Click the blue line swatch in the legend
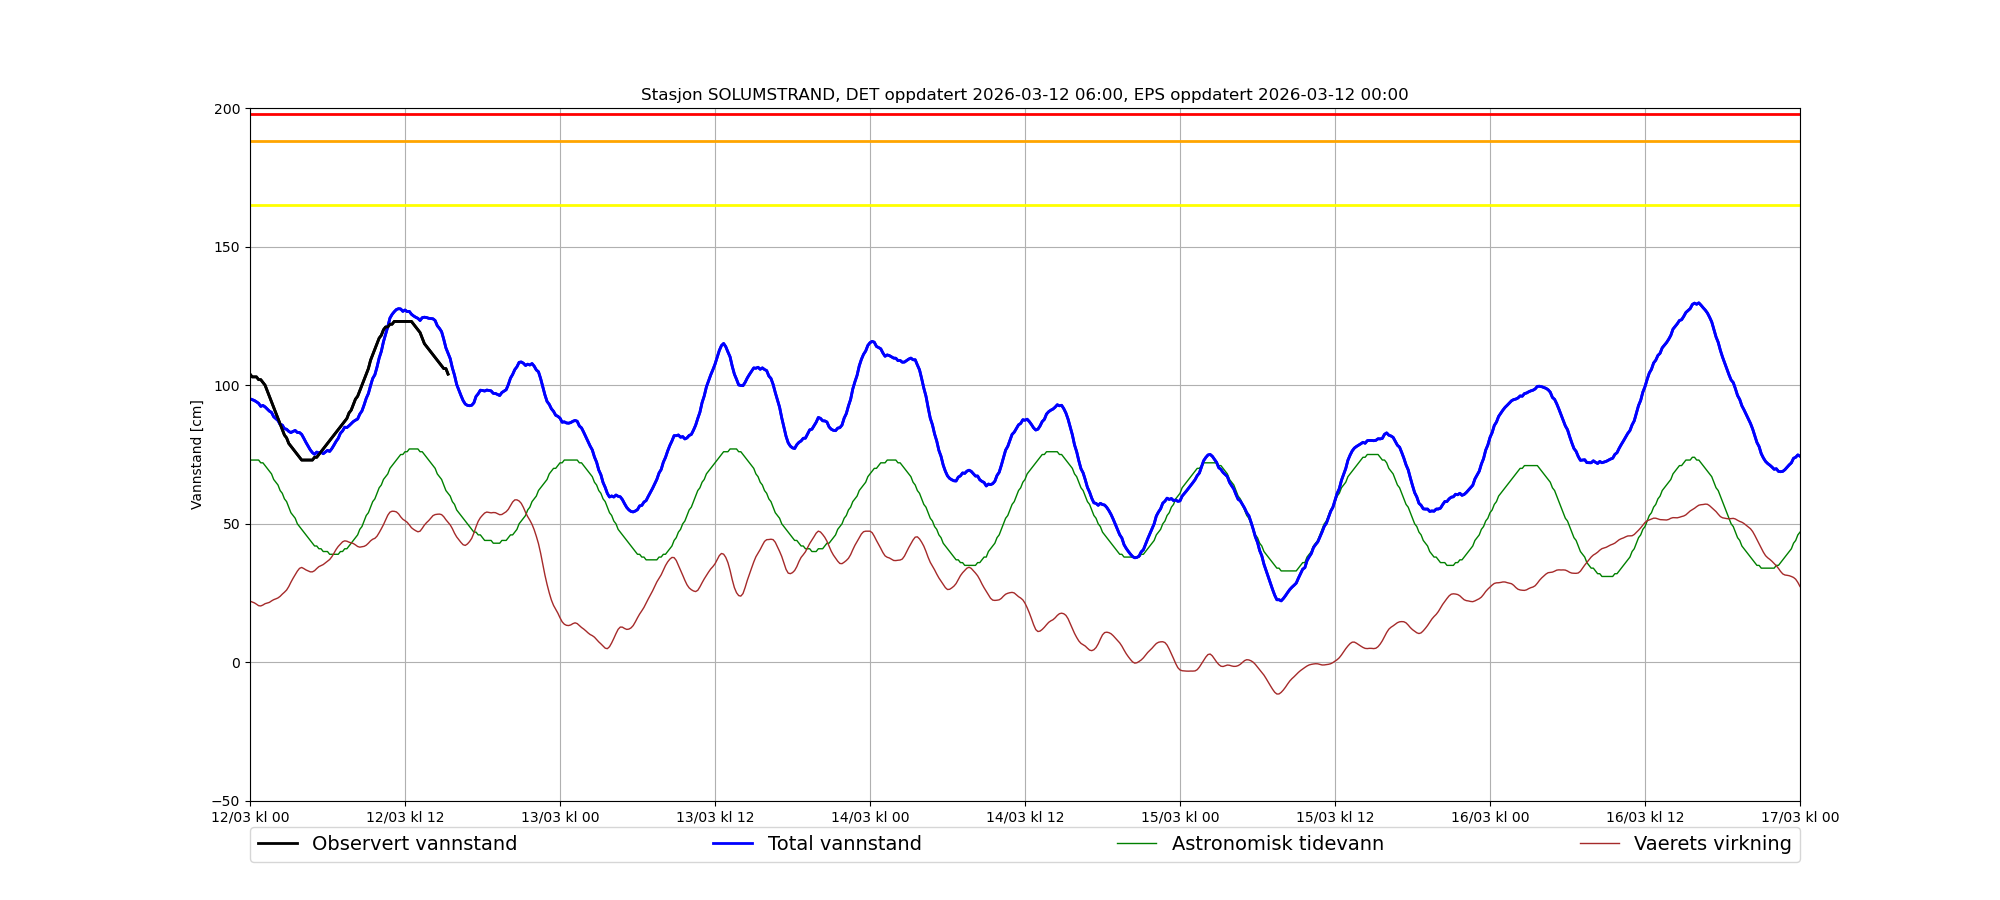Viewport: 2000px width, 900px height. pyautogui.click(x=733, y=844)
